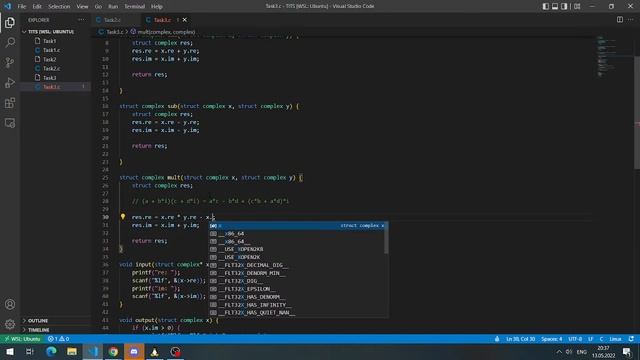Click the suggestion list scrollbar

[x=386, y=238]
